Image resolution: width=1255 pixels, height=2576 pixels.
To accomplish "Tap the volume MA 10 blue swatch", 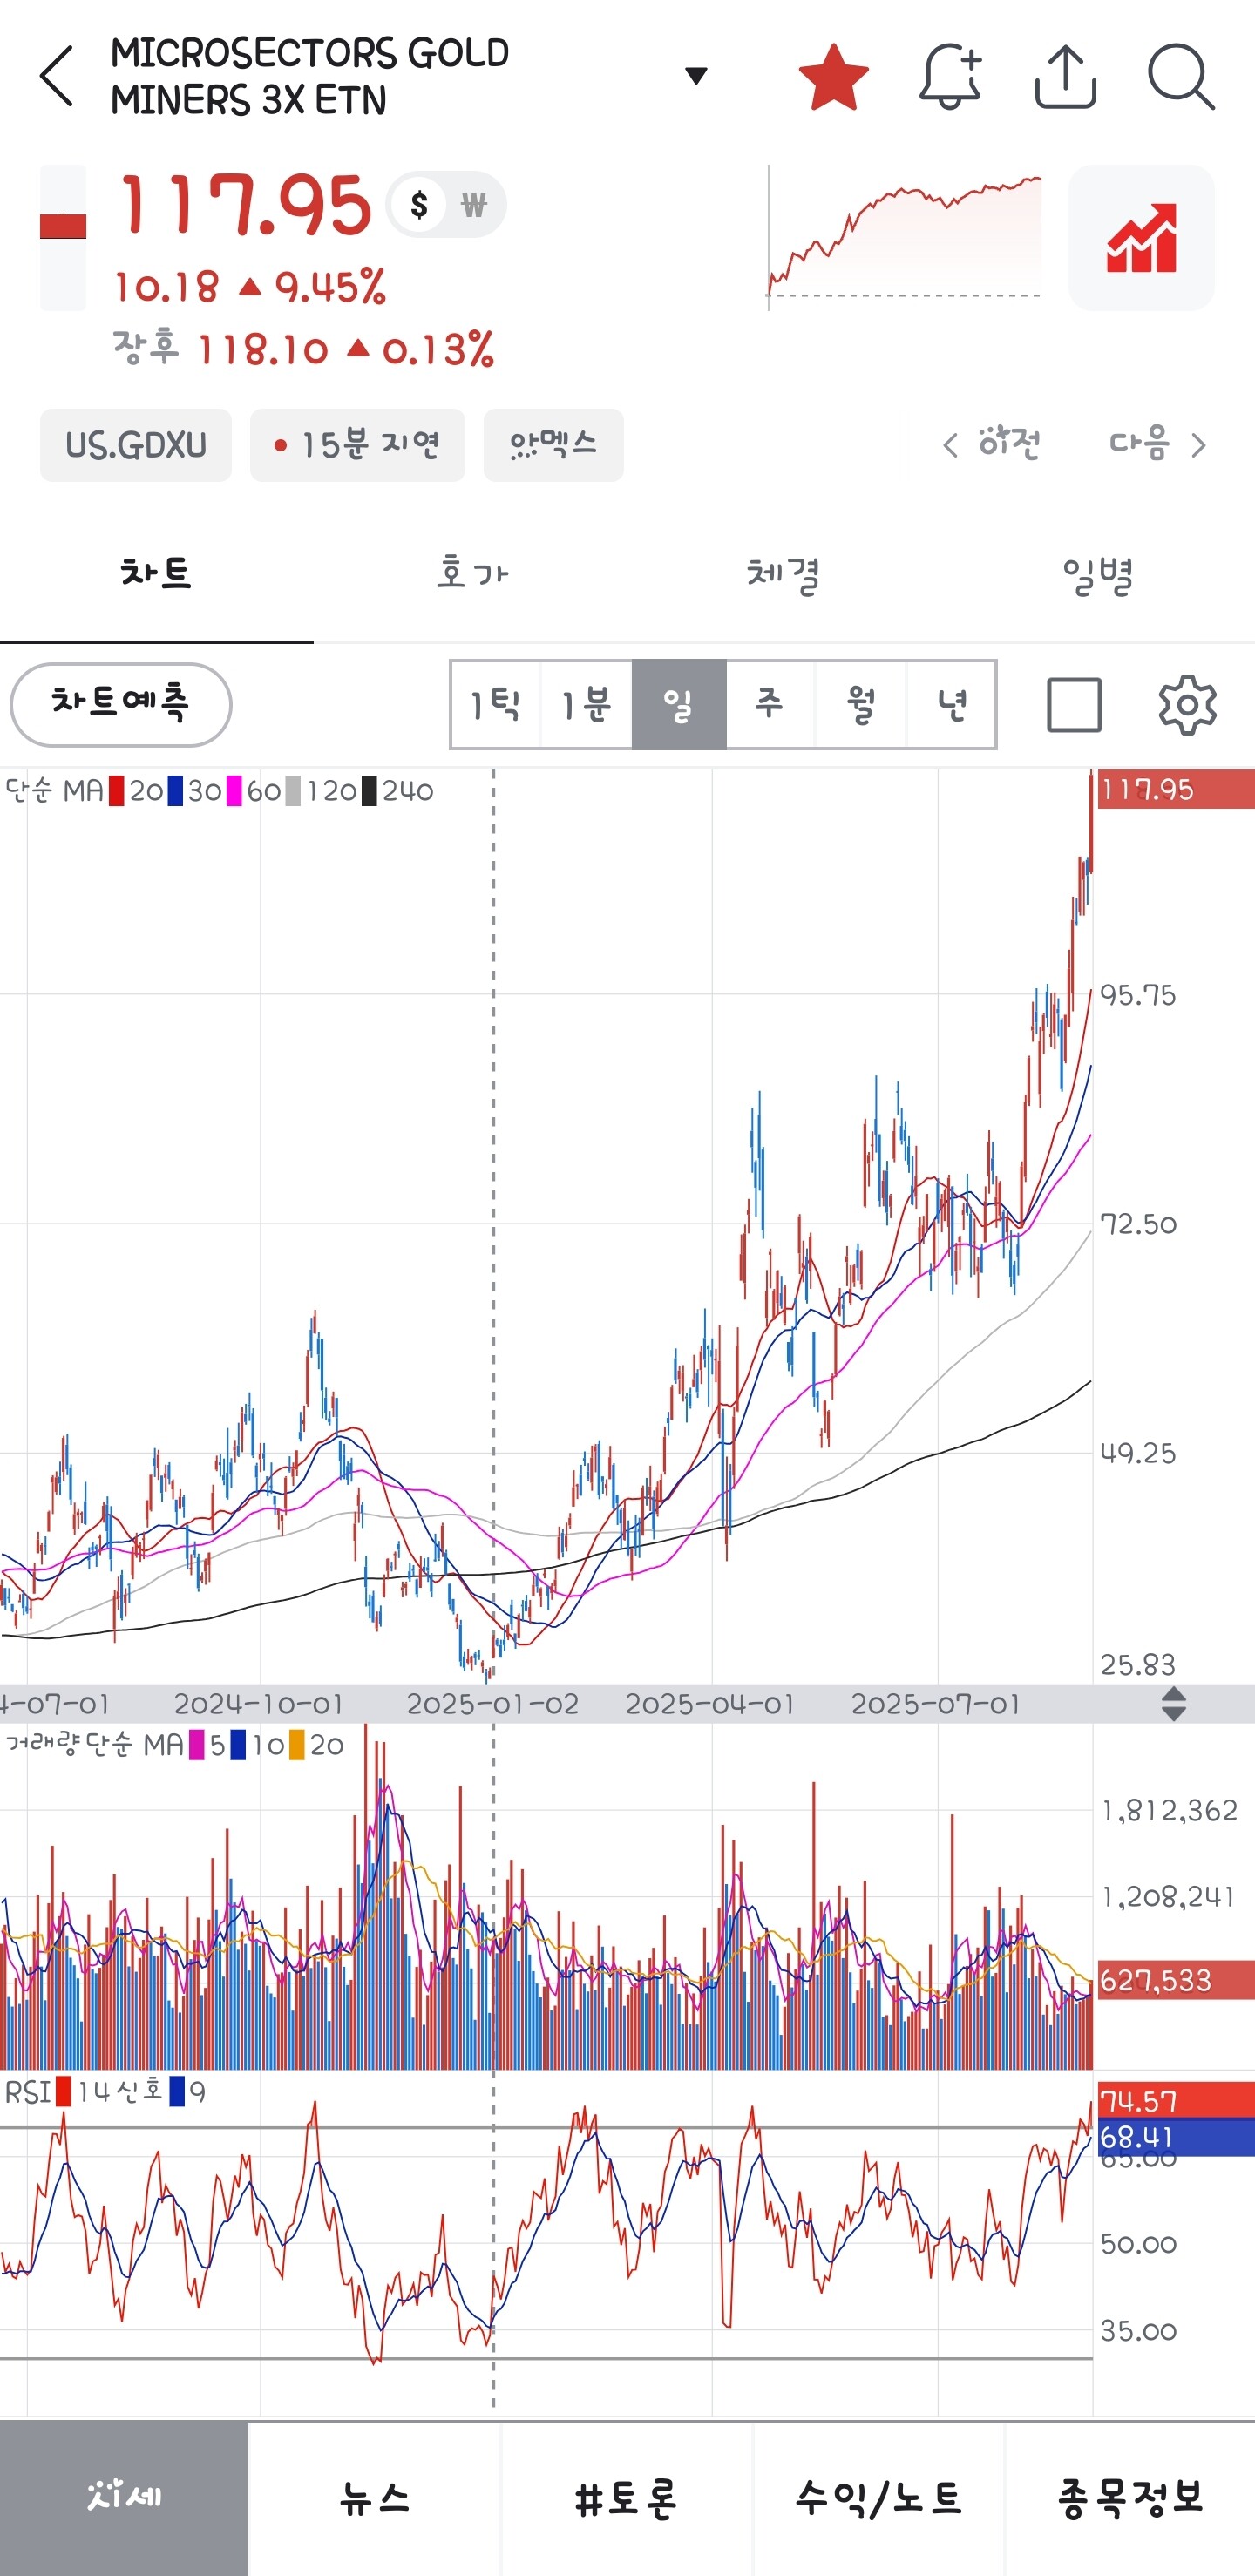I will [238, 1745].
